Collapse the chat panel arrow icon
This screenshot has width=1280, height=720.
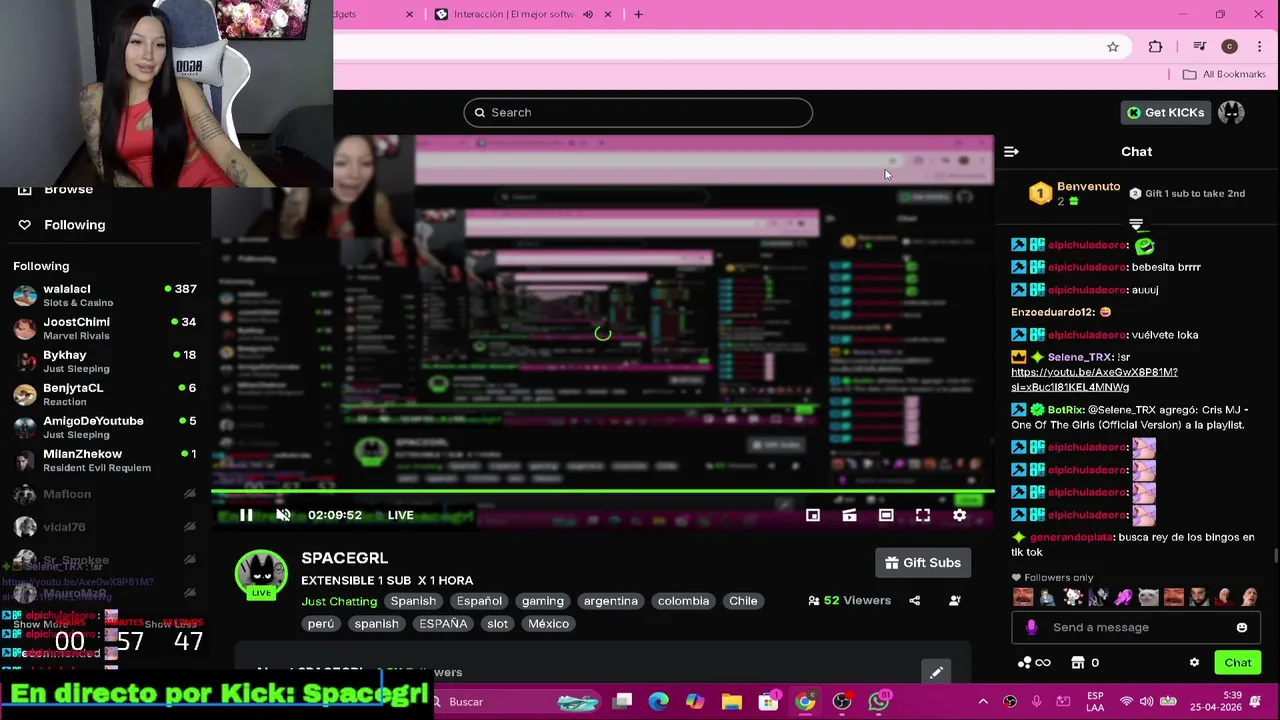pyautogui.click(x=1011, y=152)
